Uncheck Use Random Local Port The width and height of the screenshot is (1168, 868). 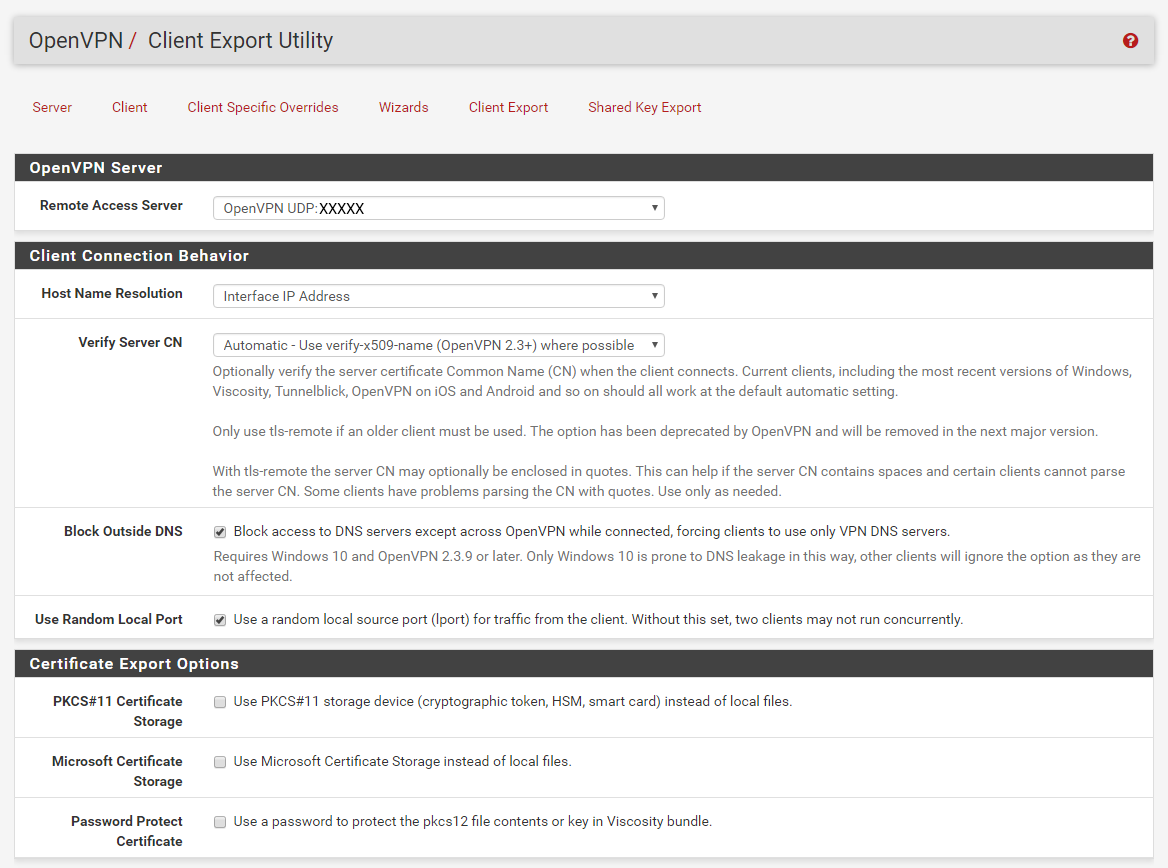click(x=220, y=619)
